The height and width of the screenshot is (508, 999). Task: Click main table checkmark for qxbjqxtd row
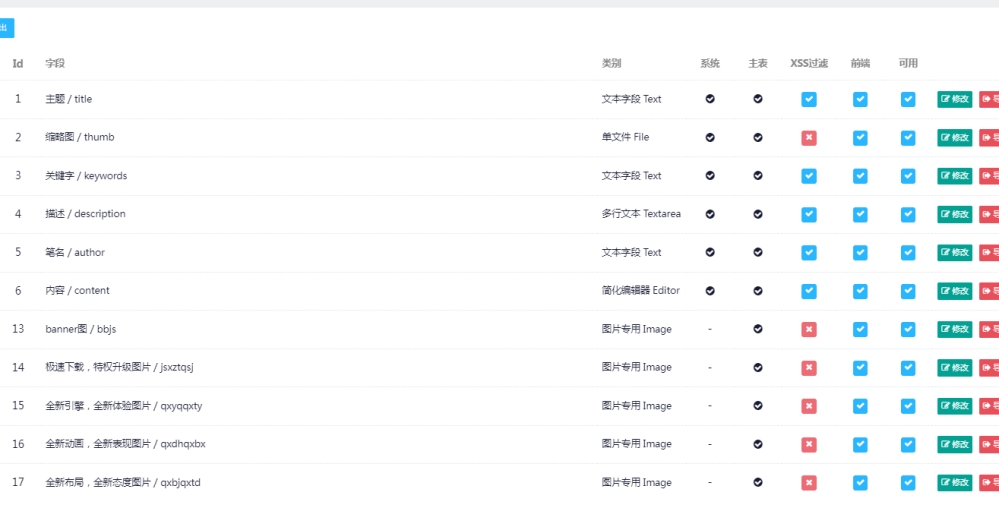pos(758,483)
